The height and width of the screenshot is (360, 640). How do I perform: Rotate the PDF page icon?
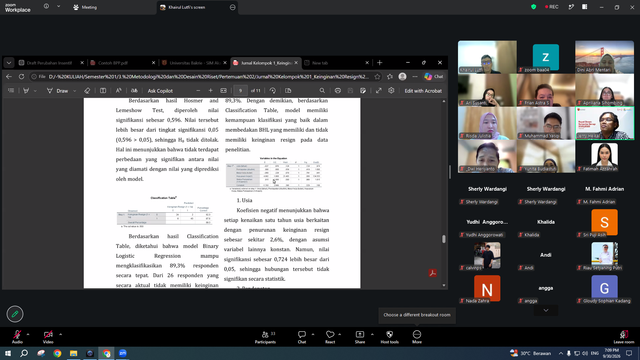(273, 91)
